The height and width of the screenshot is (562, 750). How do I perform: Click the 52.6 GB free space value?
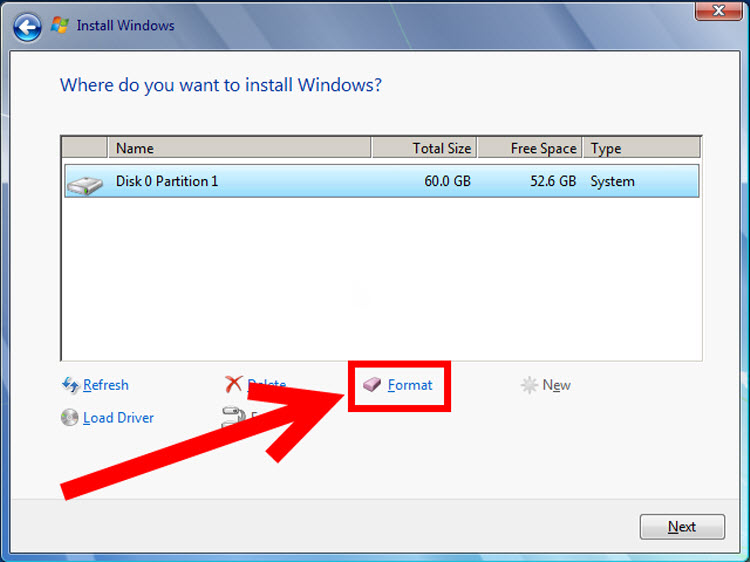(553, 181)
